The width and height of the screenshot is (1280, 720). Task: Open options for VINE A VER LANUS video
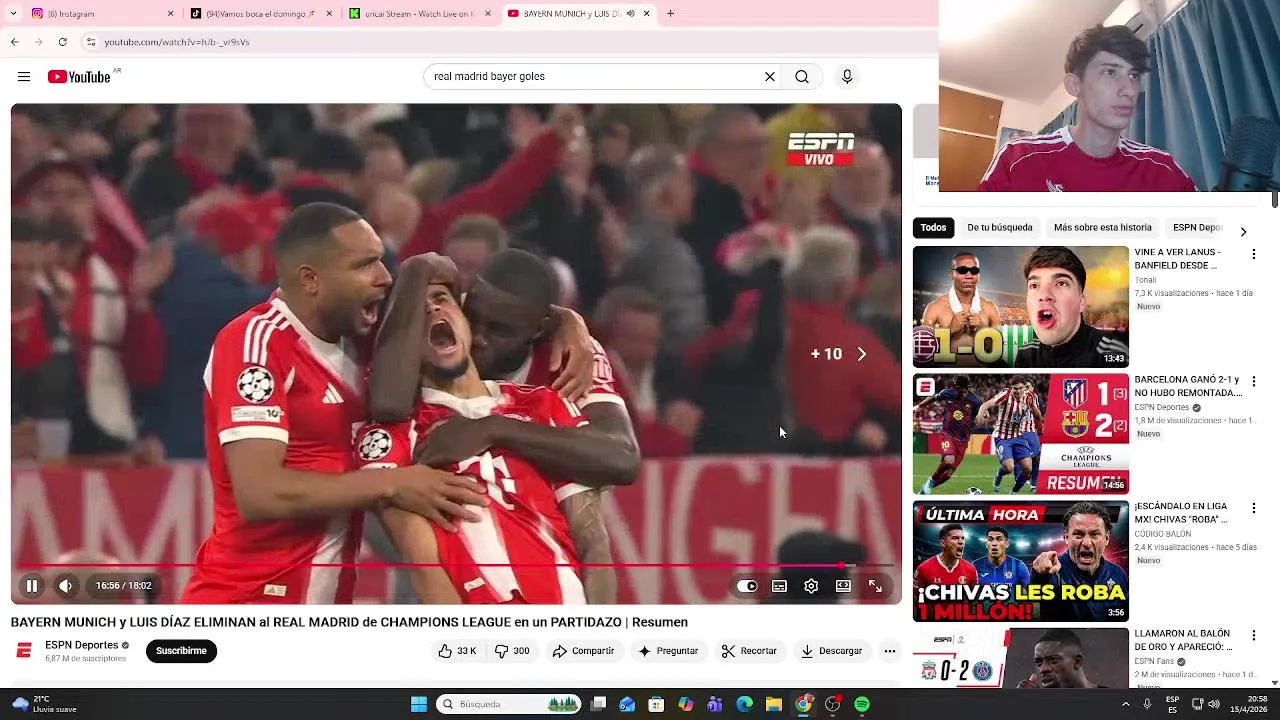(1253, 254)
